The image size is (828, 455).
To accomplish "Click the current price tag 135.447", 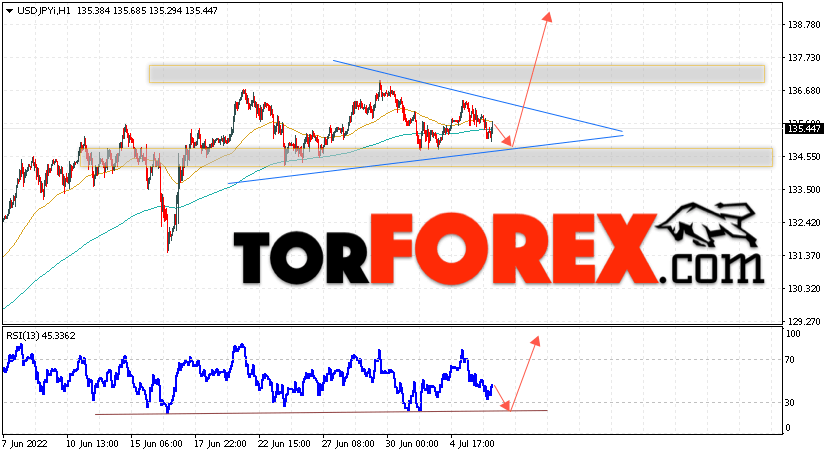I will (804, 128).
